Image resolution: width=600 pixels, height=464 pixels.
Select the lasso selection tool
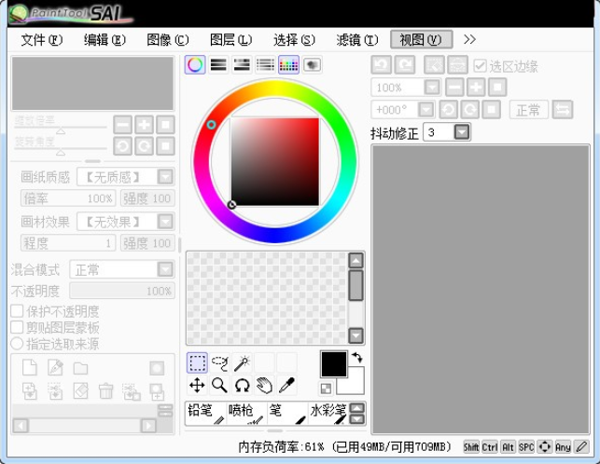(x=220, y=363)
